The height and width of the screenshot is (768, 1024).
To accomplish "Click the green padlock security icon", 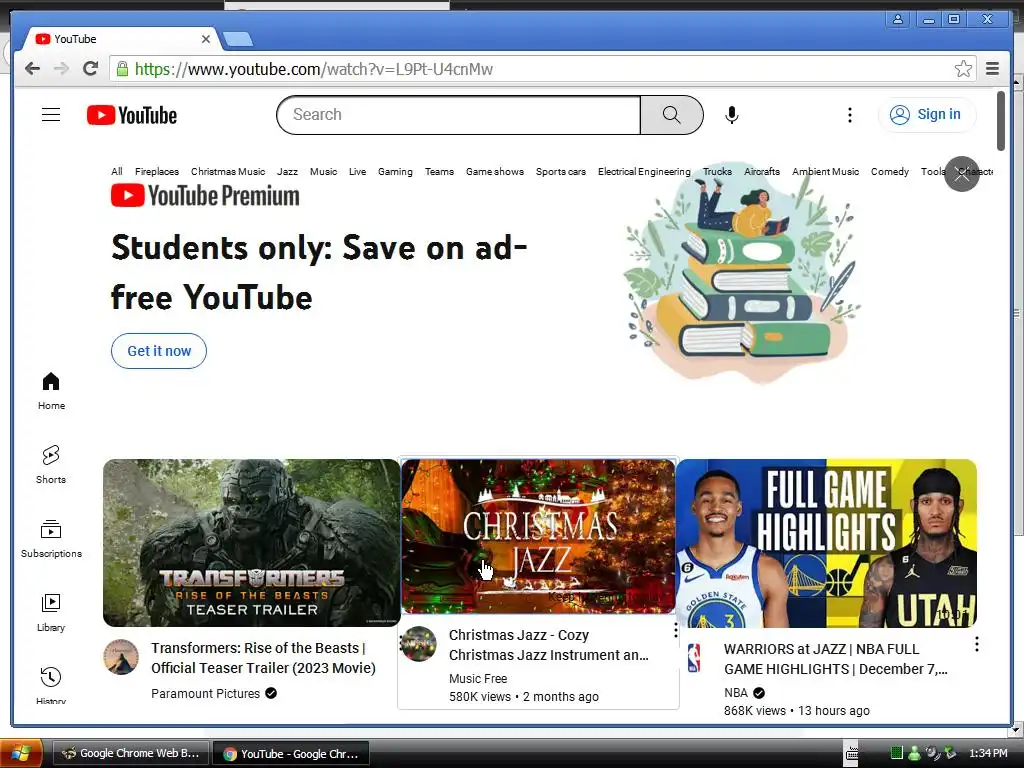I will pos(122,69).
